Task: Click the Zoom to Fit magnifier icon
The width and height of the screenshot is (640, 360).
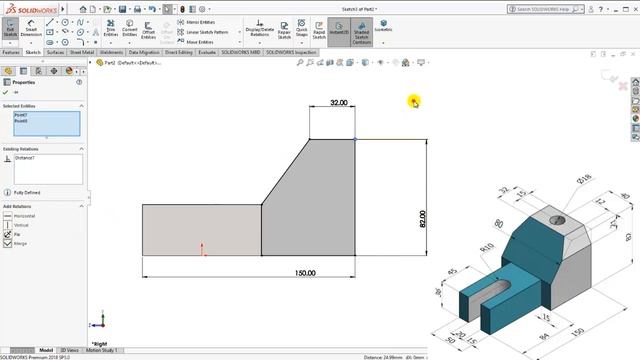Action: coord(300,62)
